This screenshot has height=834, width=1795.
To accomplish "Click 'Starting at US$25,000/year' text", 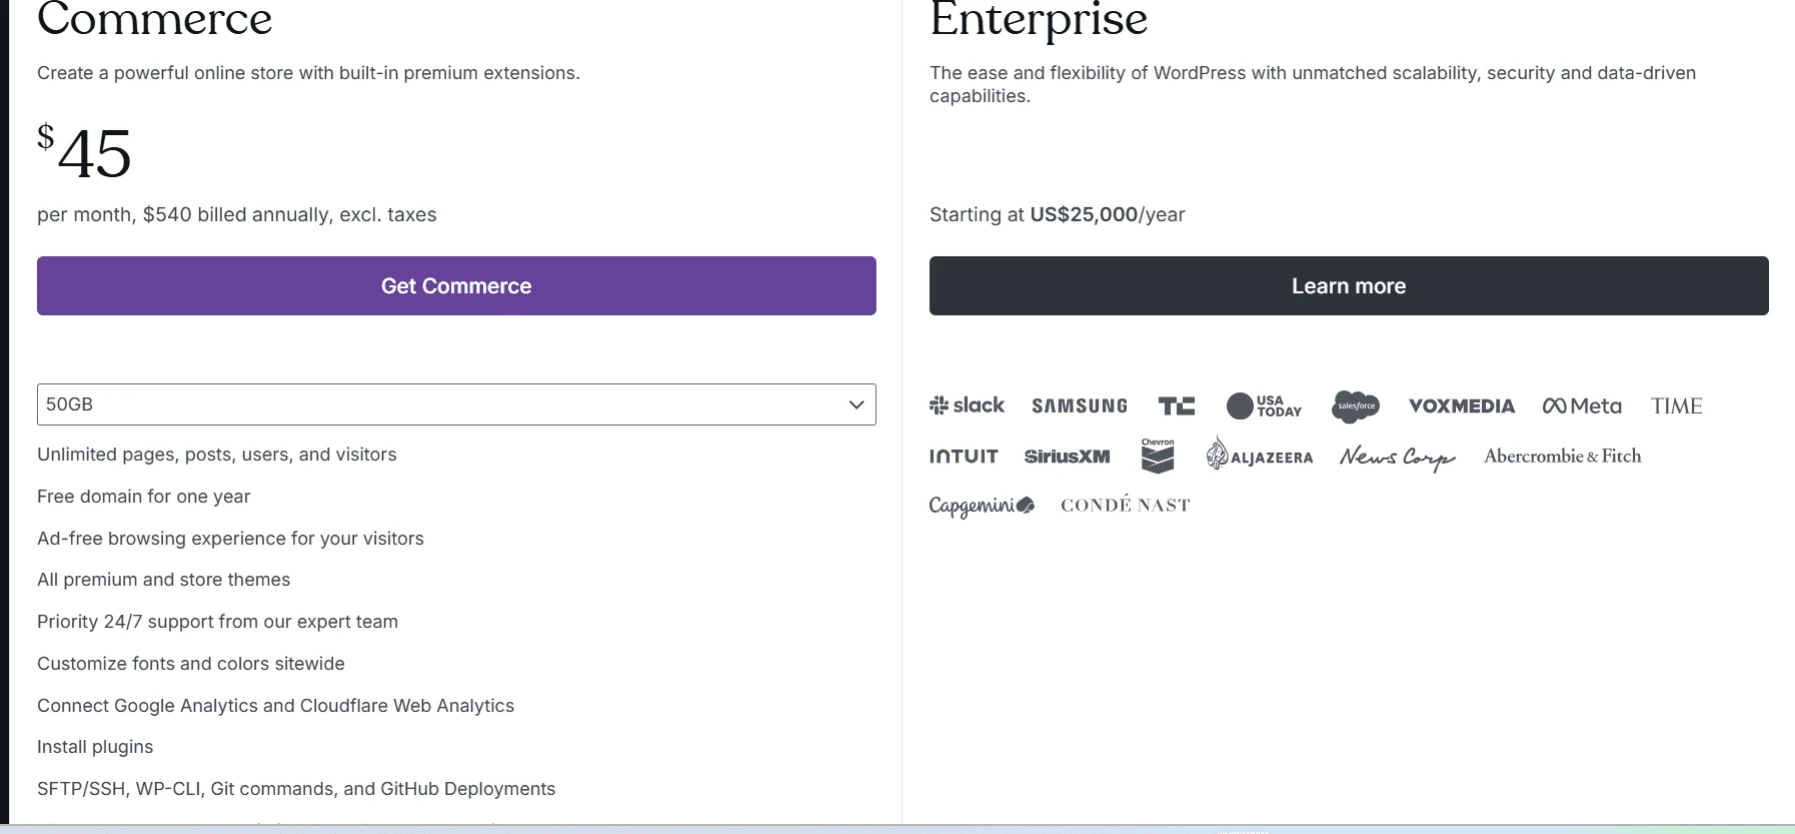I will (1057, 215).
